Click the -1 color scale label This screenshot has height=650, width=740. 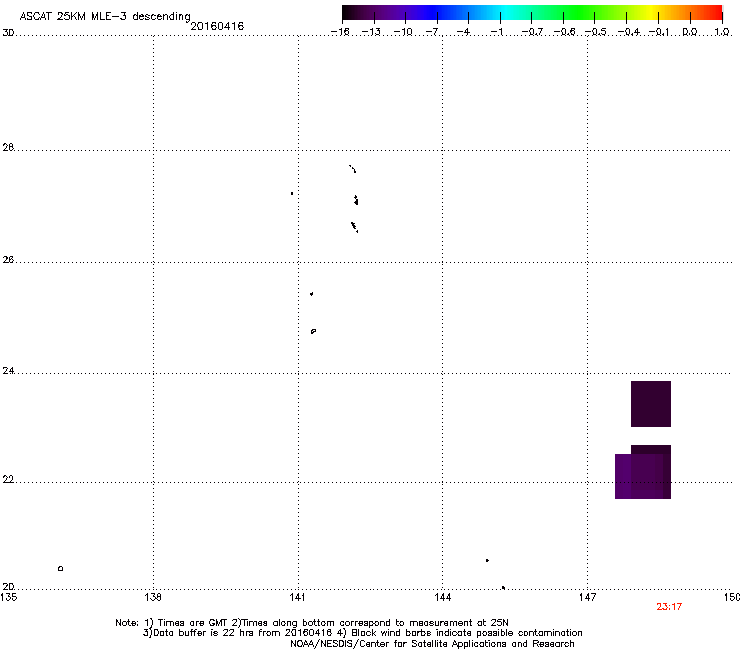[496, 32]
